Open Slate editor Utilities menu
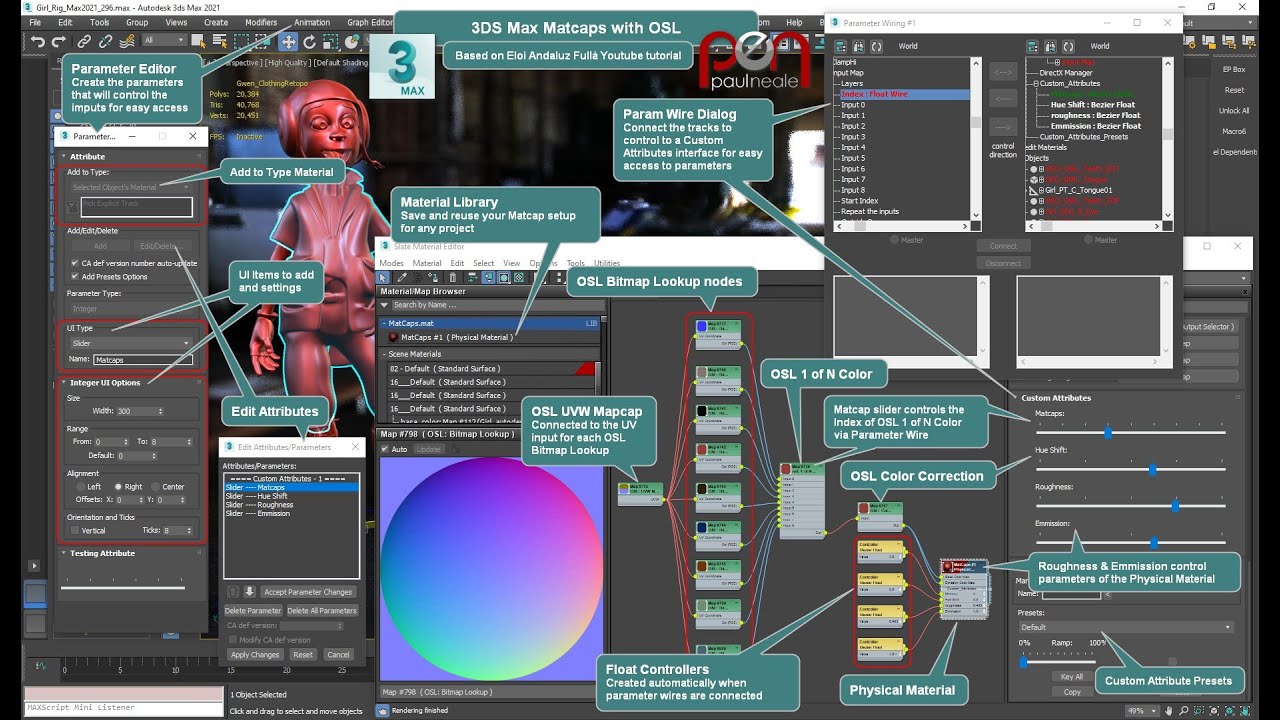Screen dimensions: 1280x720 607,263
